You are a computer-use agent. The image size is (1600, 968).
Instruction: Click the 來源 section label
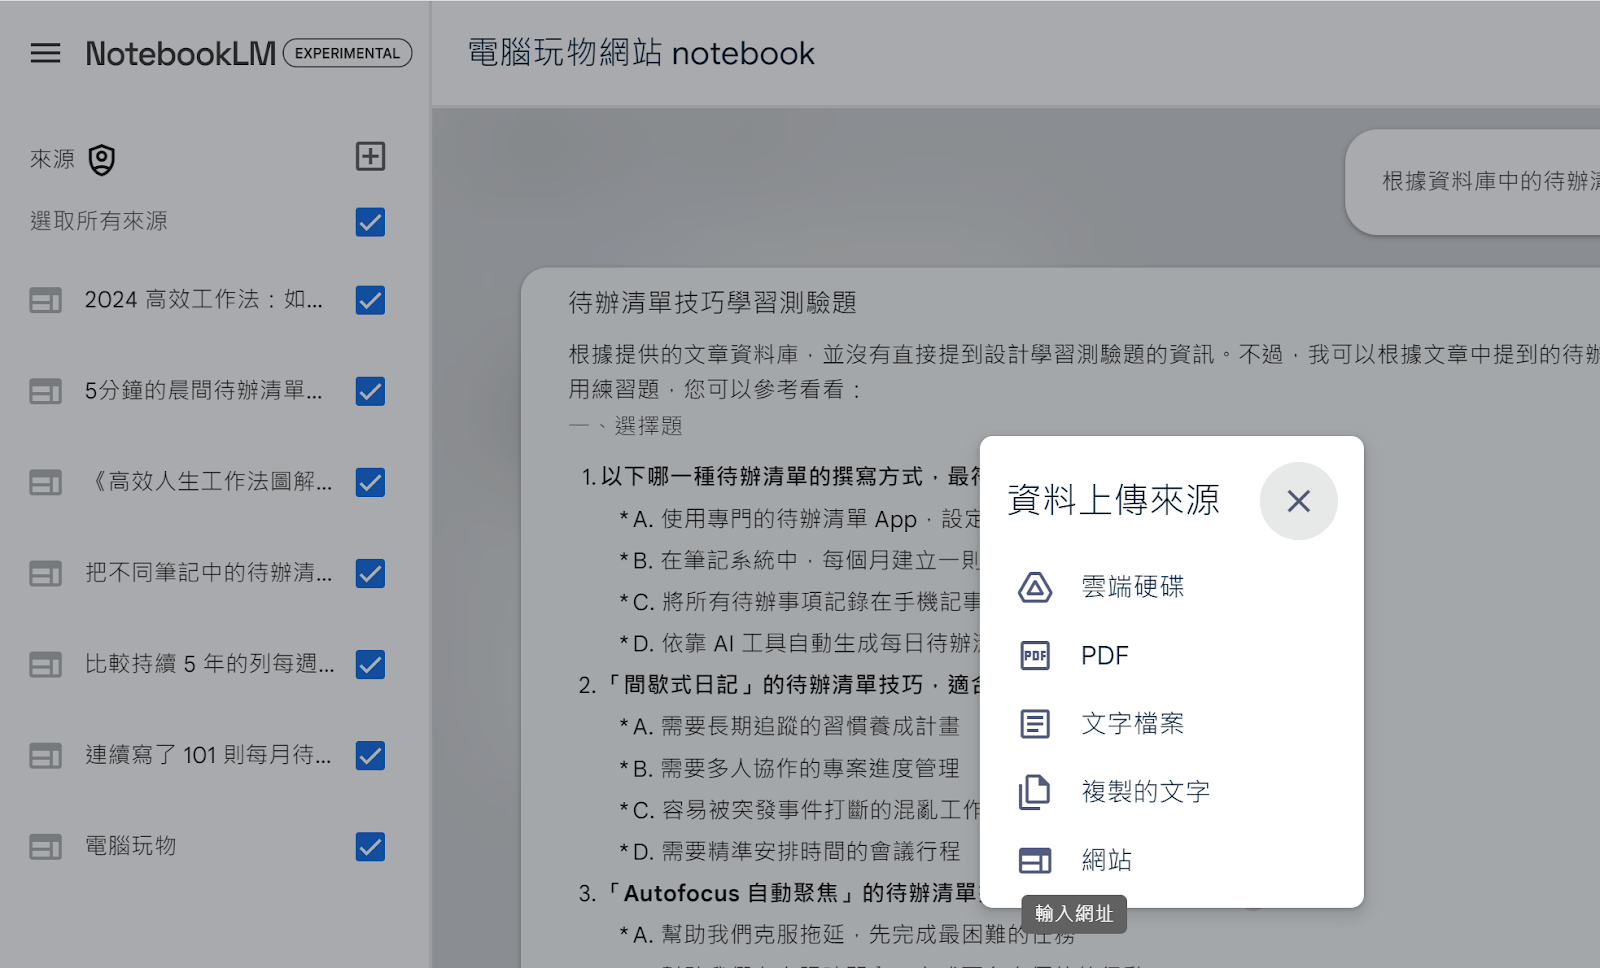(x=52, y=160)
